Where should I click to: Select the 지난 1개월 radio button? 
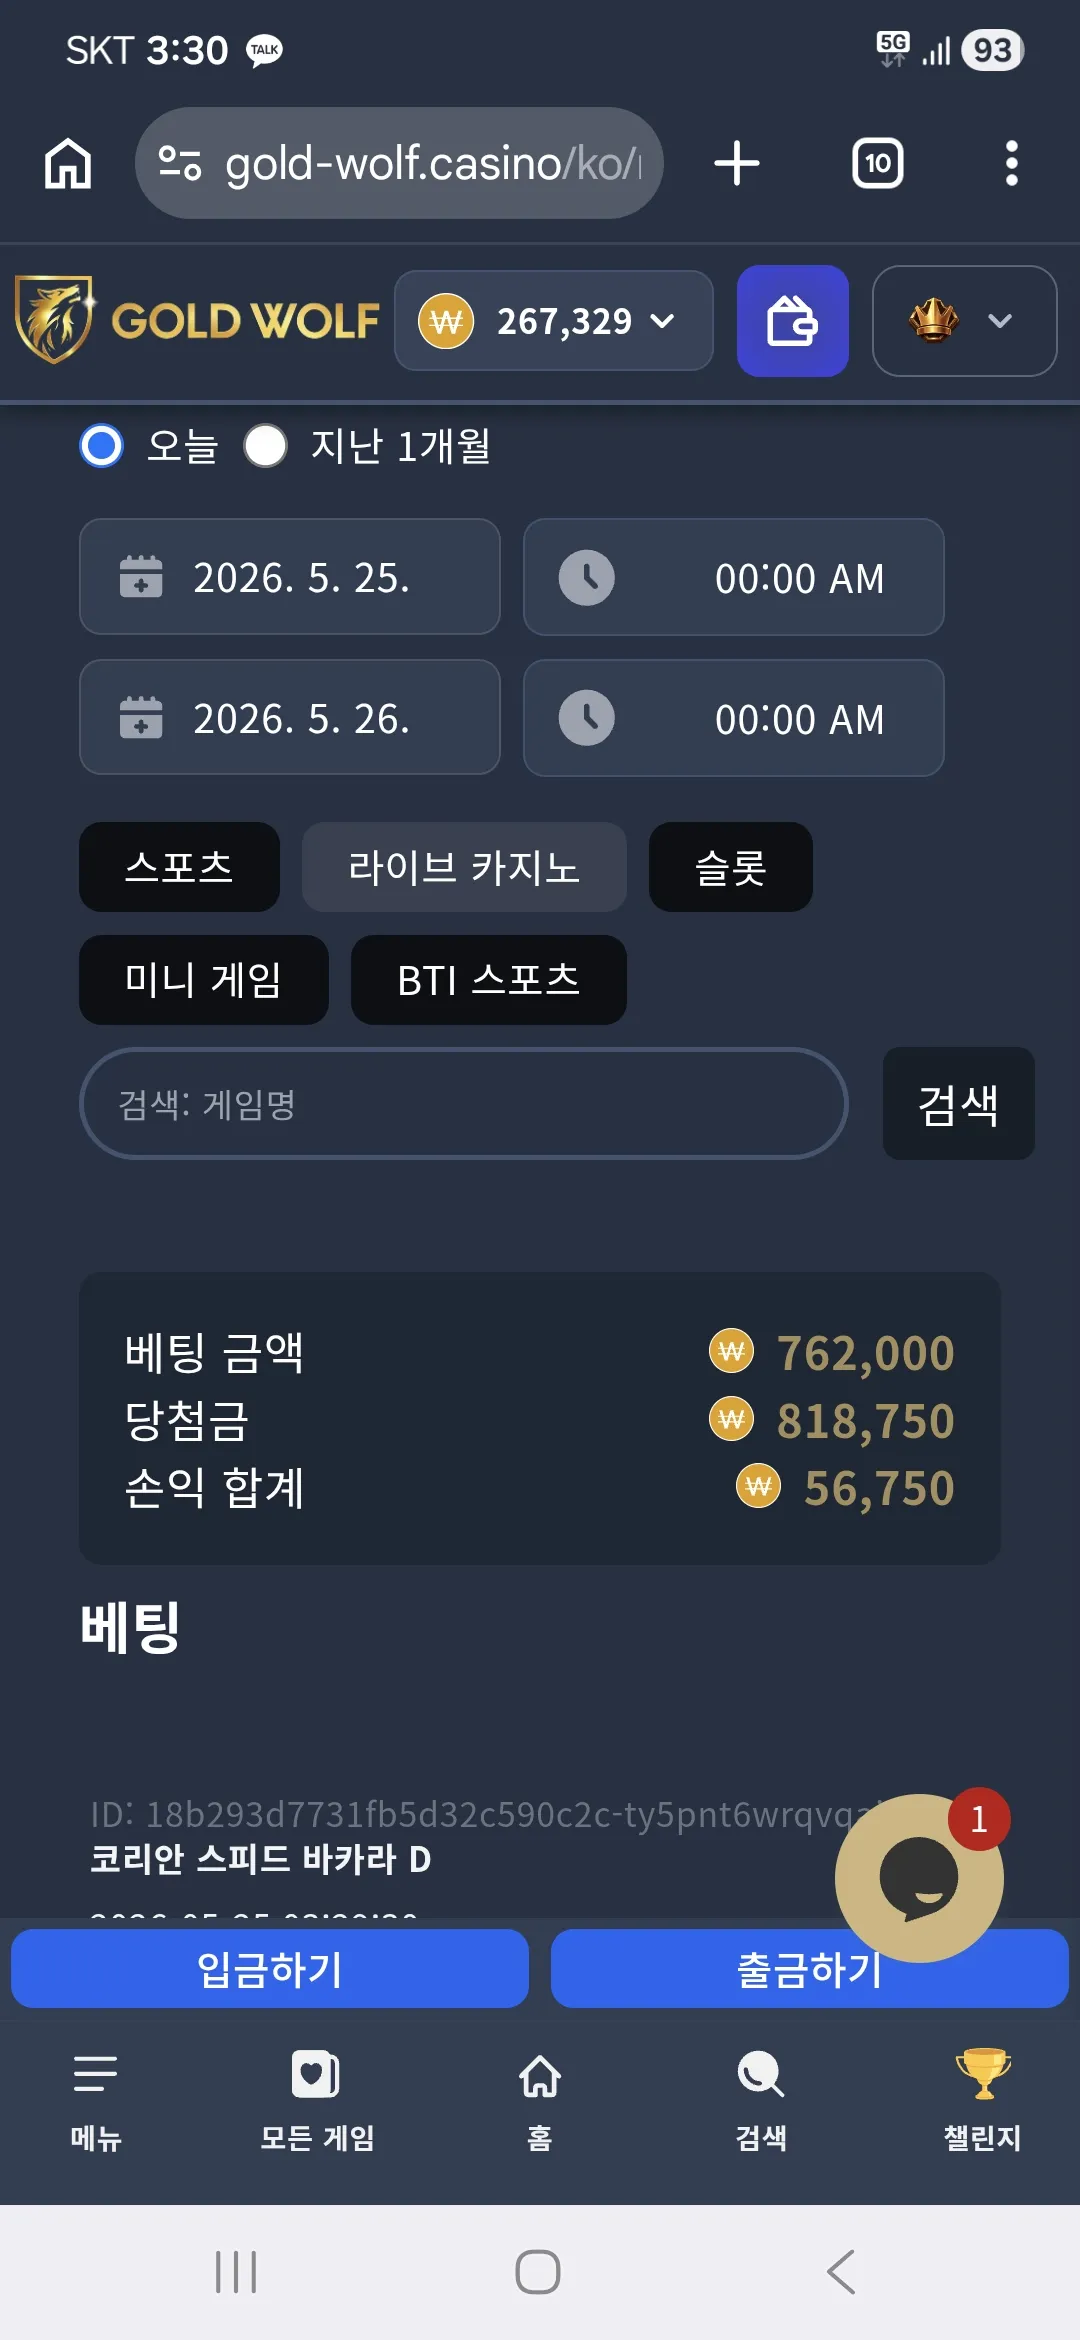(x=266, y=446)
